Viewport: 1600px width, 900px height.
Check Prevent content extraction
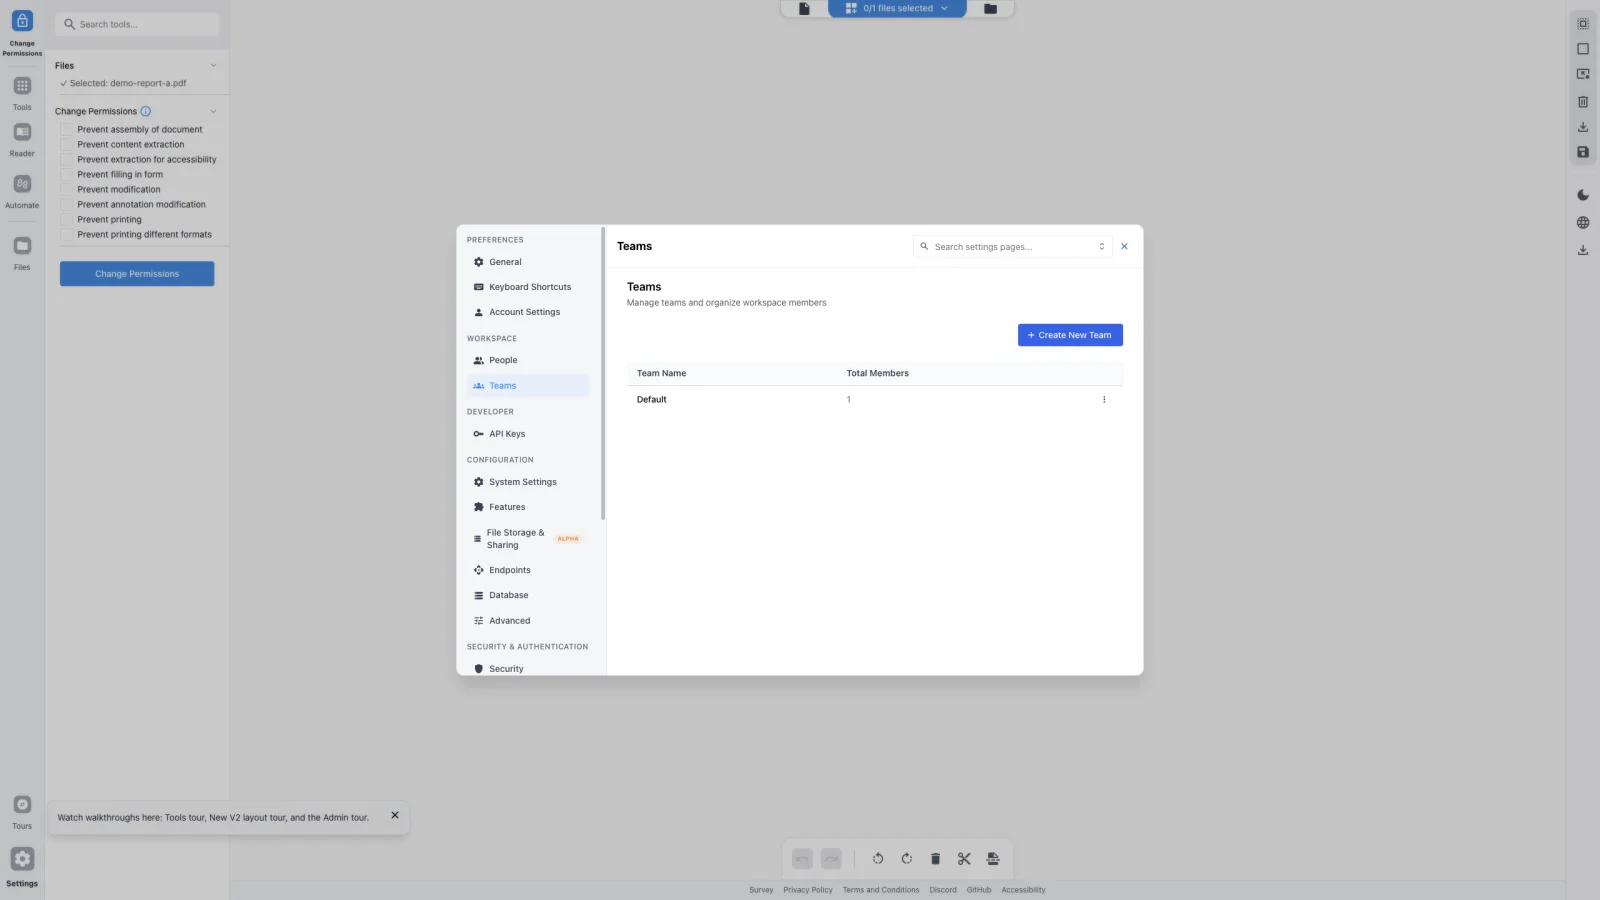tap(67, 144)
